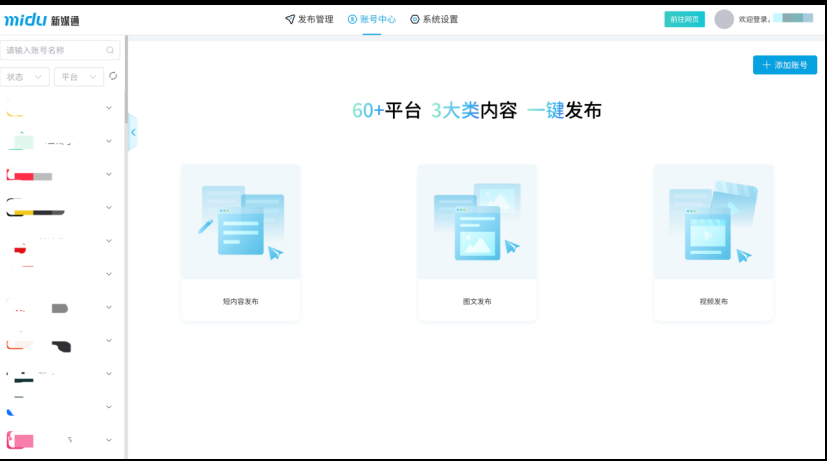Click the search magnifier icon in account search
This screenshot has width=827, height=462.
coord(110,50)
